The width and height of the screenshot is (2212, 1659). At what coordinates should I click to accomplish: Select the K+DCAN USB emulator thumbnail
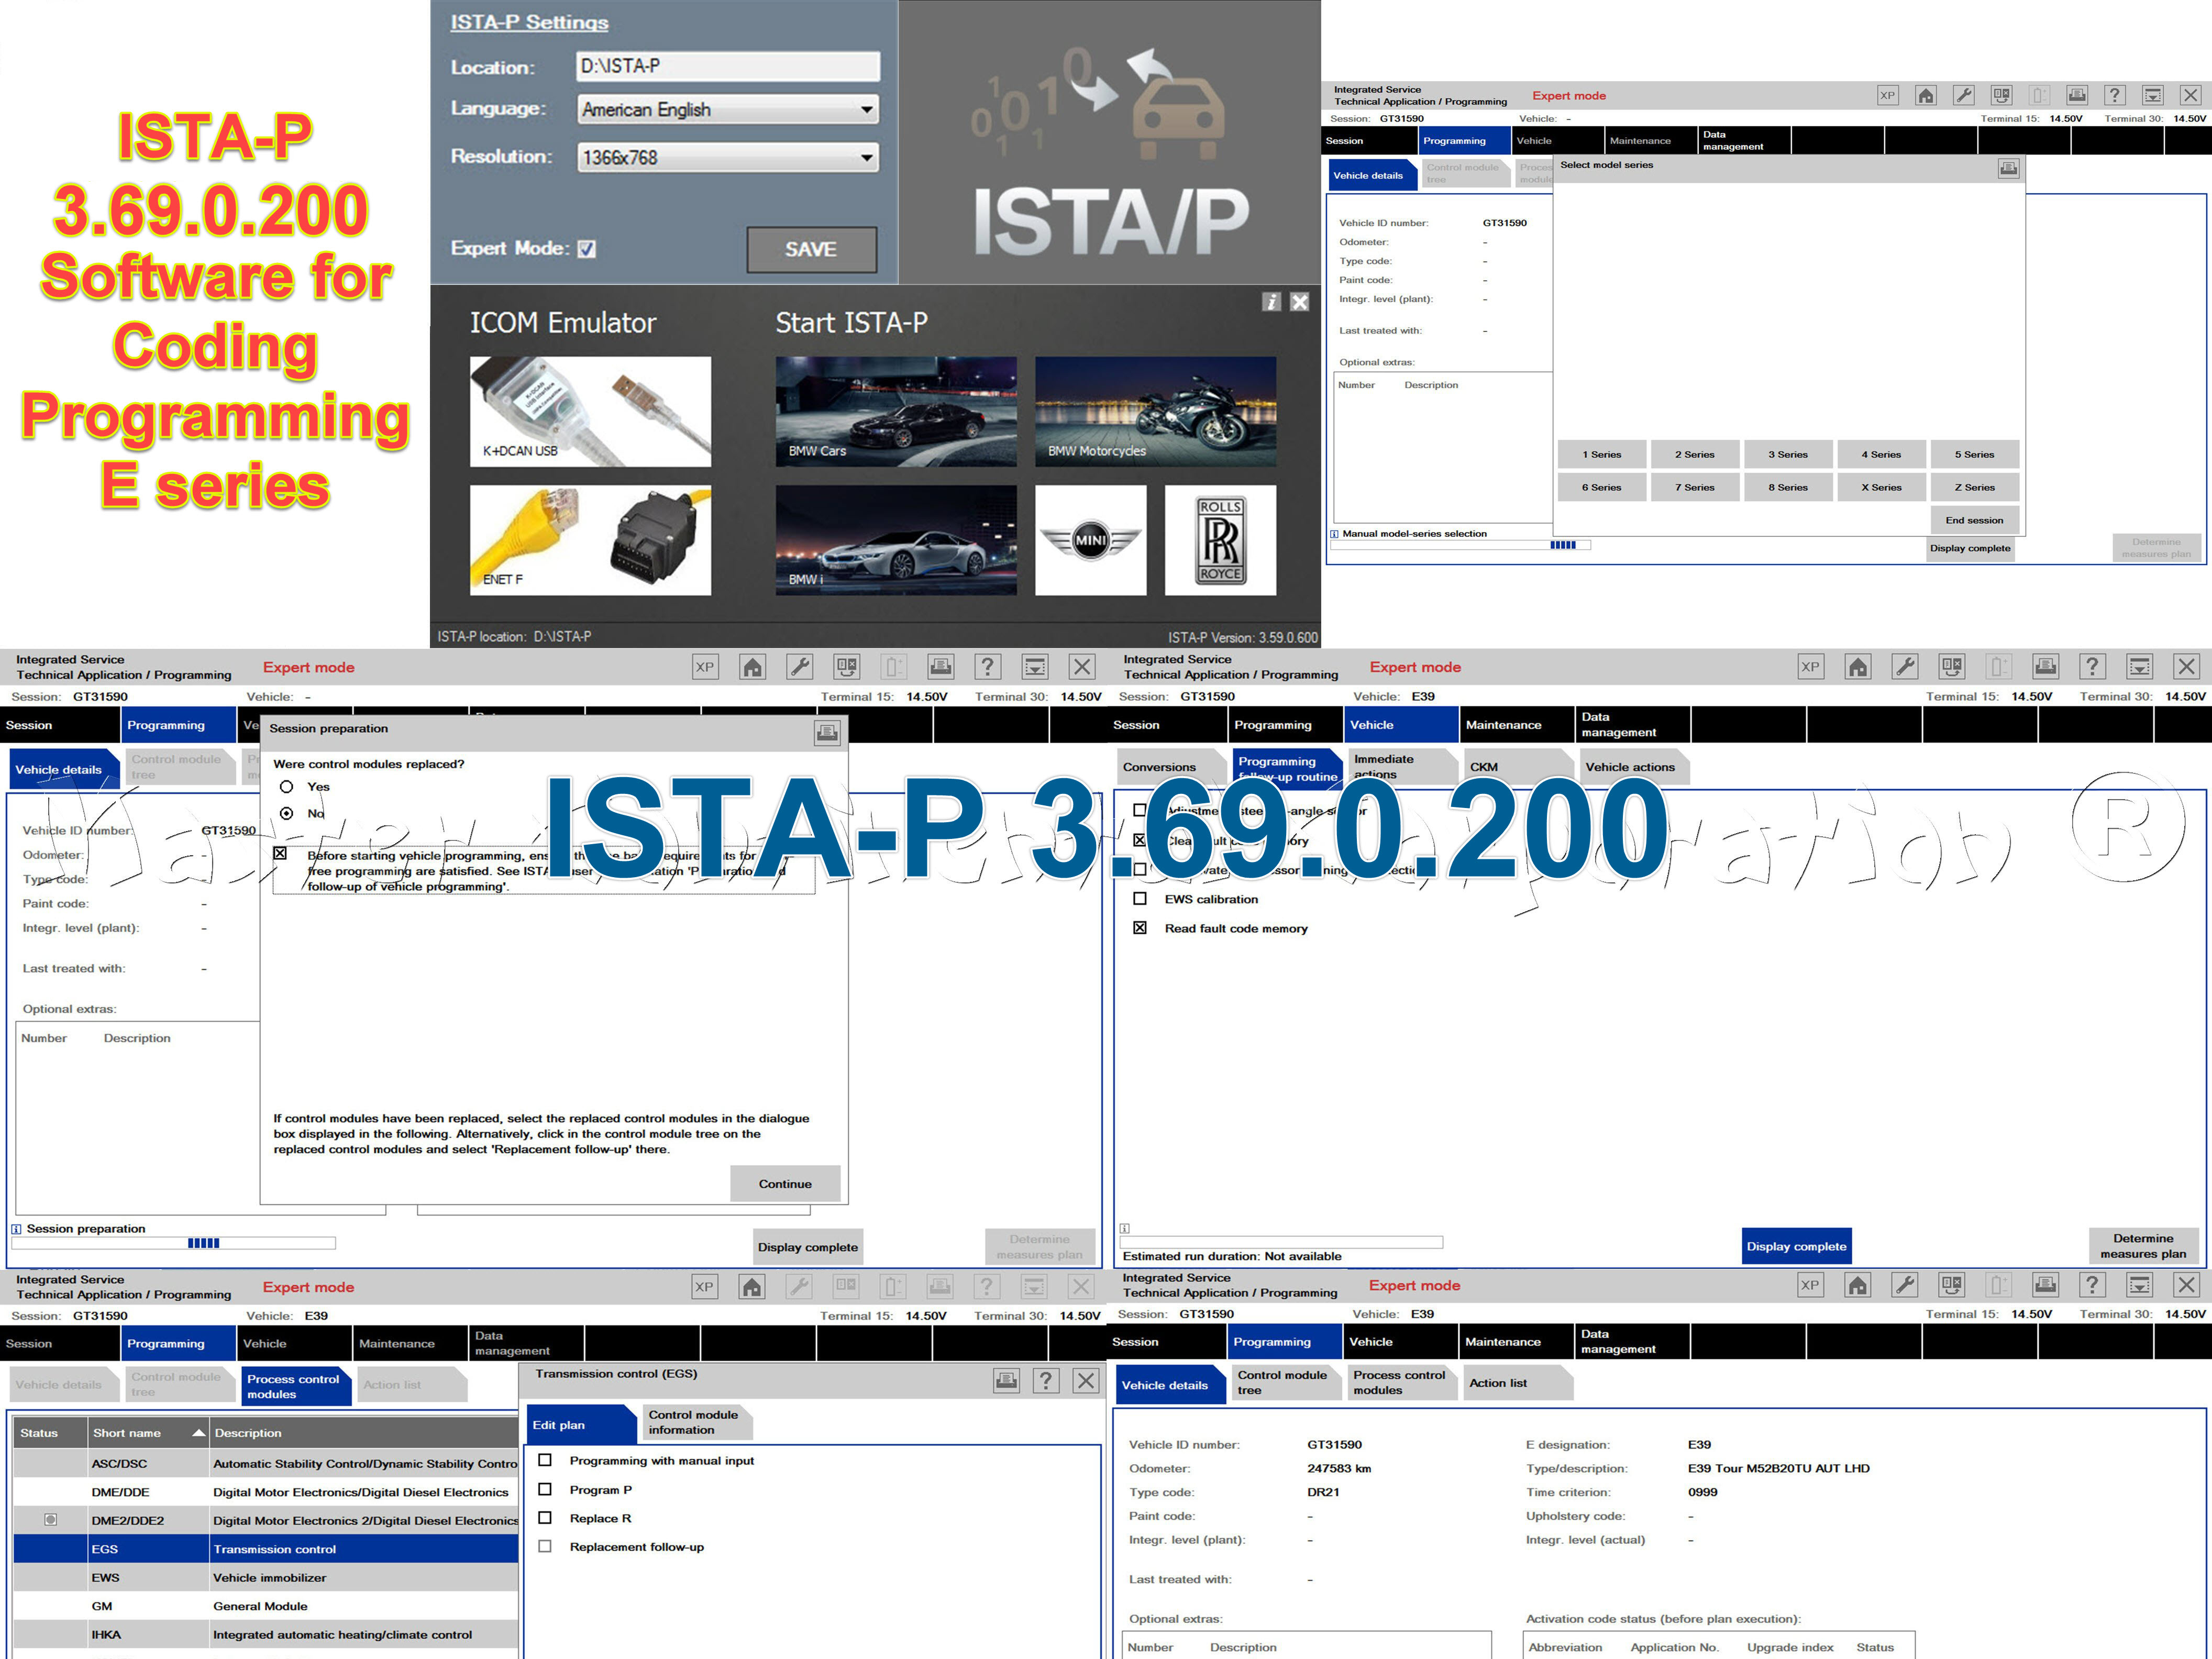point(591,411)
